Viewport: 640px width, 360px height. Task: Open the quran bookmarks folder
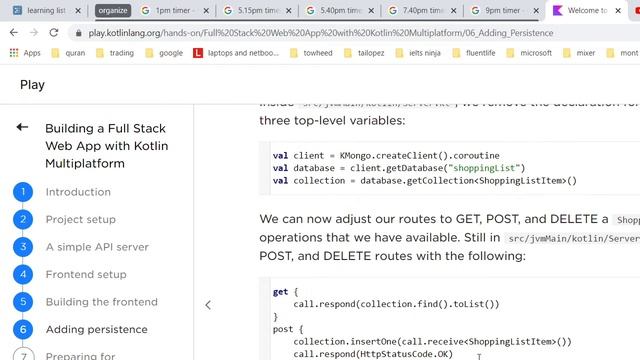(69, 53)
